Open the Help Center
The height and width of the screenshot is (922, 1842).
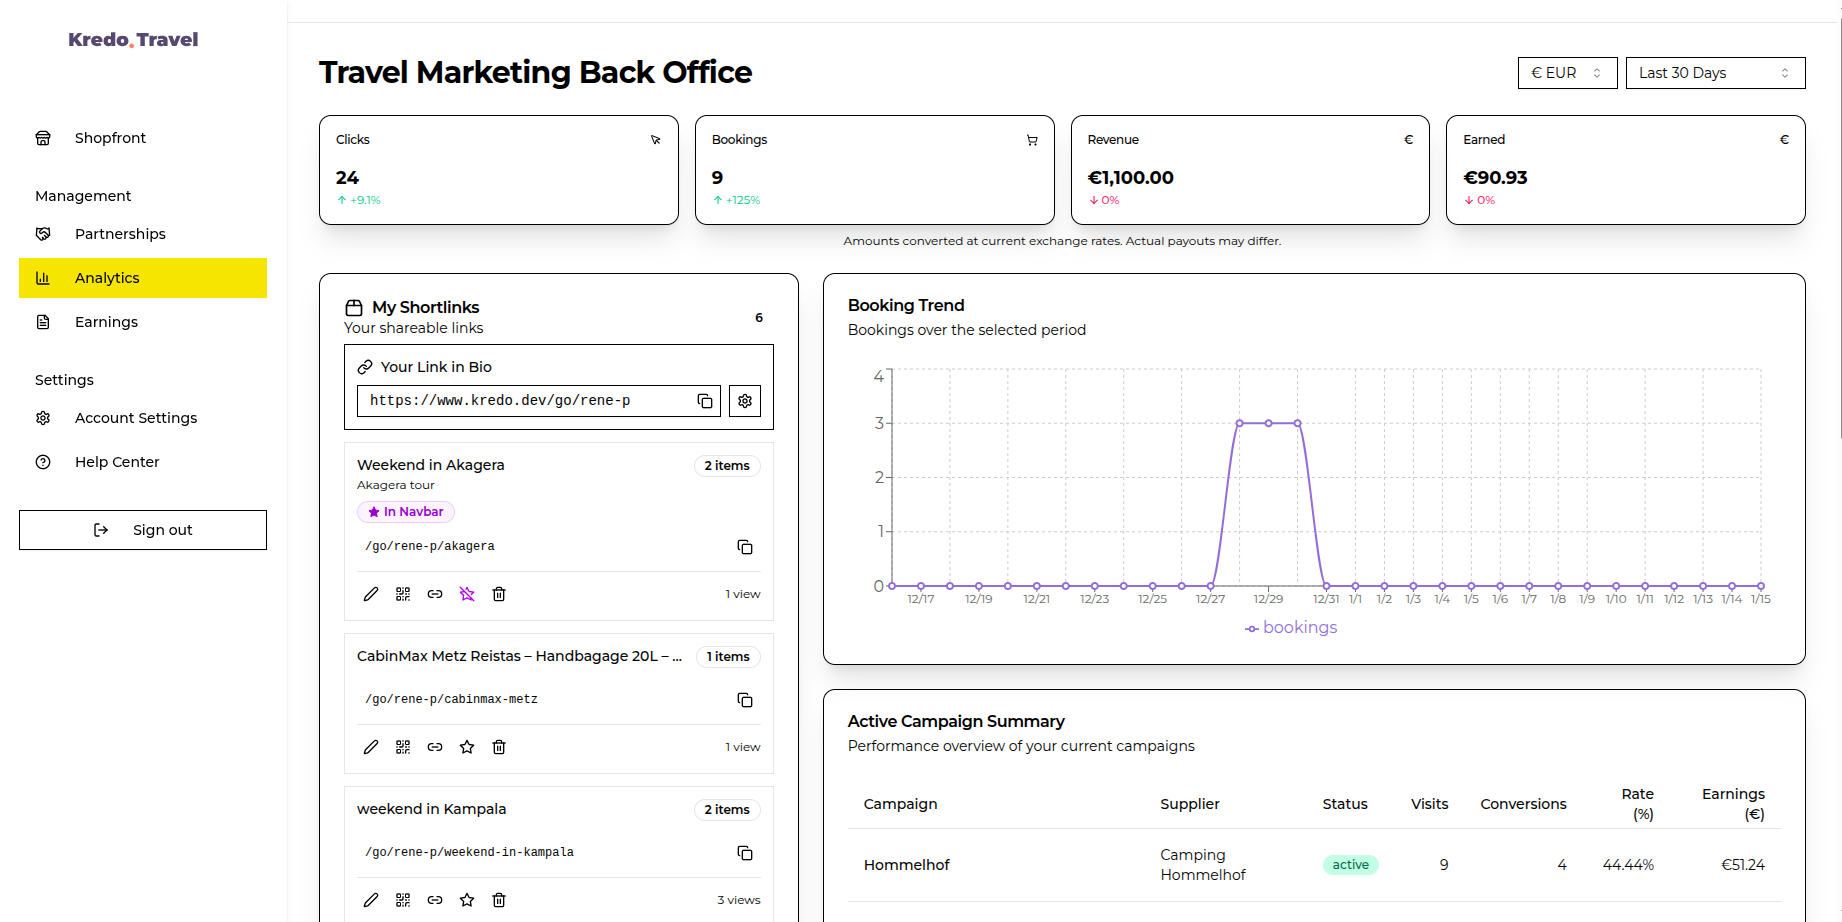(117, 461)
